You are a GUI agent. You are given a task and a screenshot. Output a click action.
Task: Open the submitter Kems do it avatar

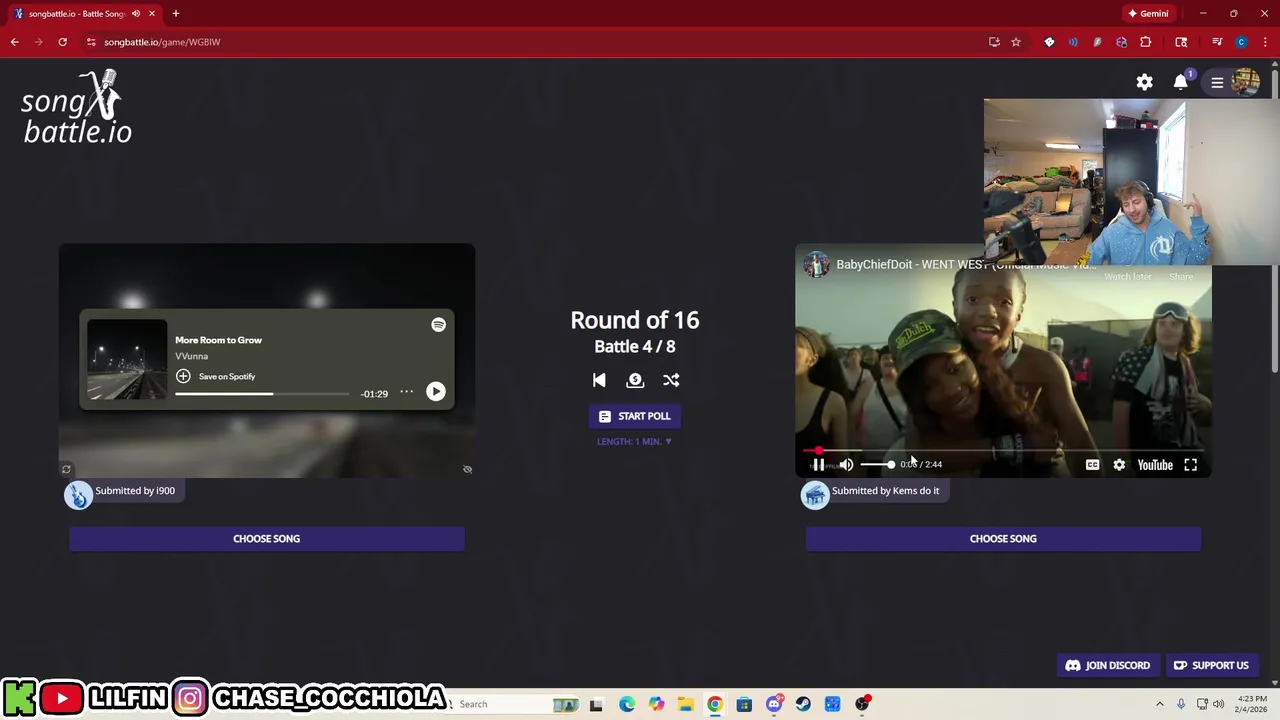(x=815, y=494)
